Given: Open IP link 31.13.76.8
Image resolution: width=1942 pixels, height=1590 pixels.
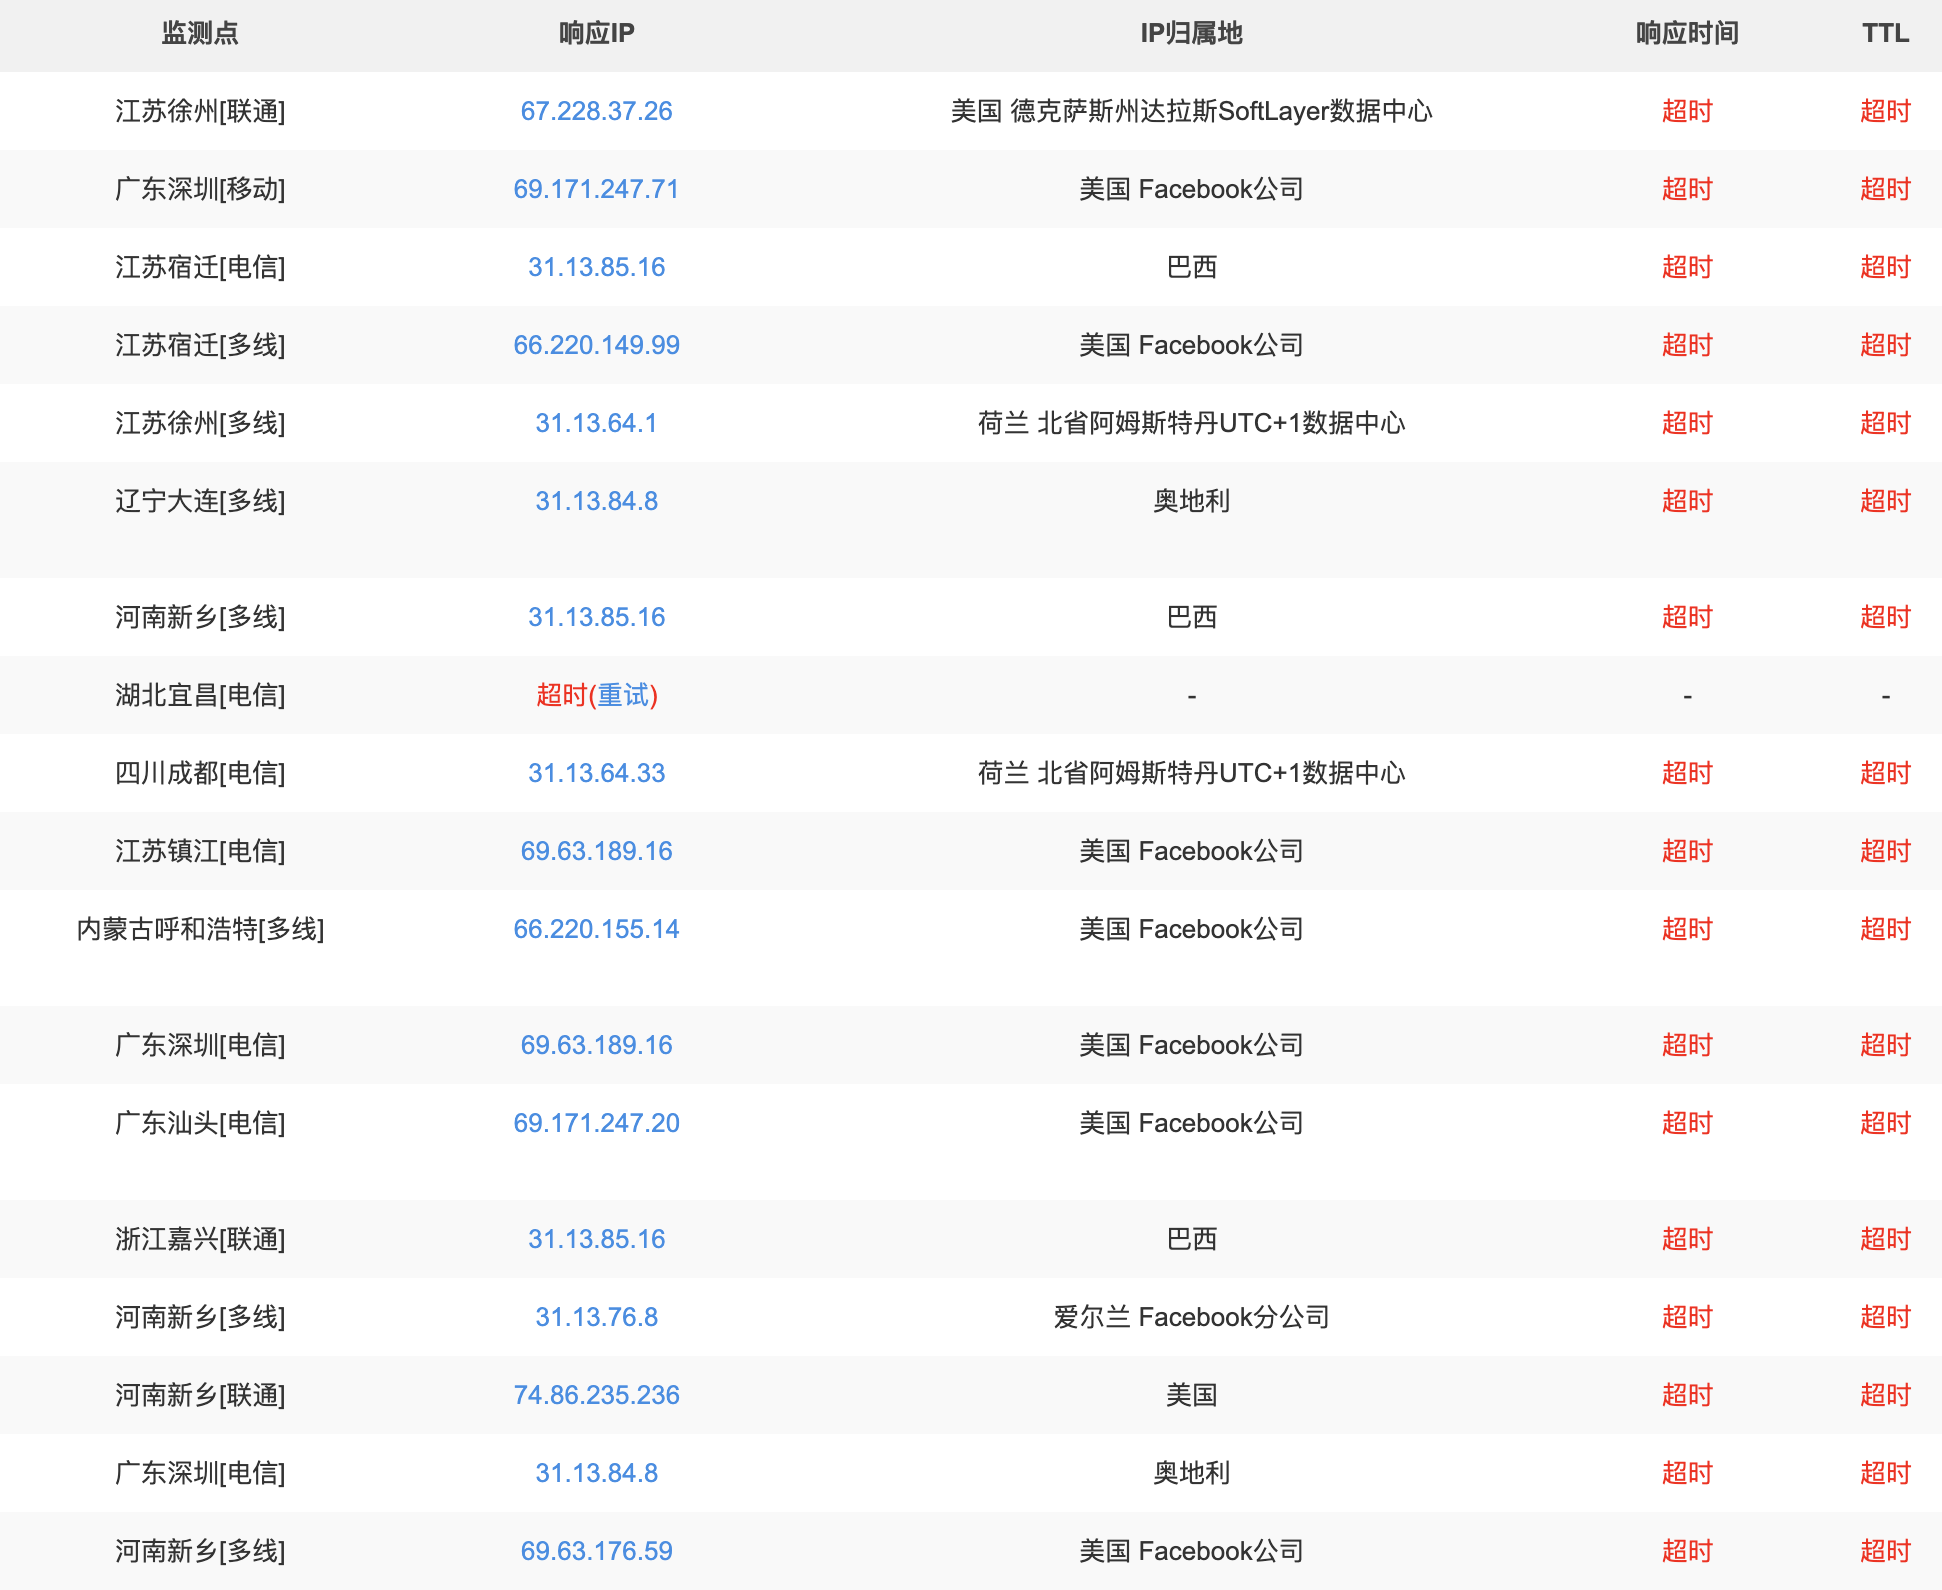Looking at the screenshot, I should (x=596, y=1317).
